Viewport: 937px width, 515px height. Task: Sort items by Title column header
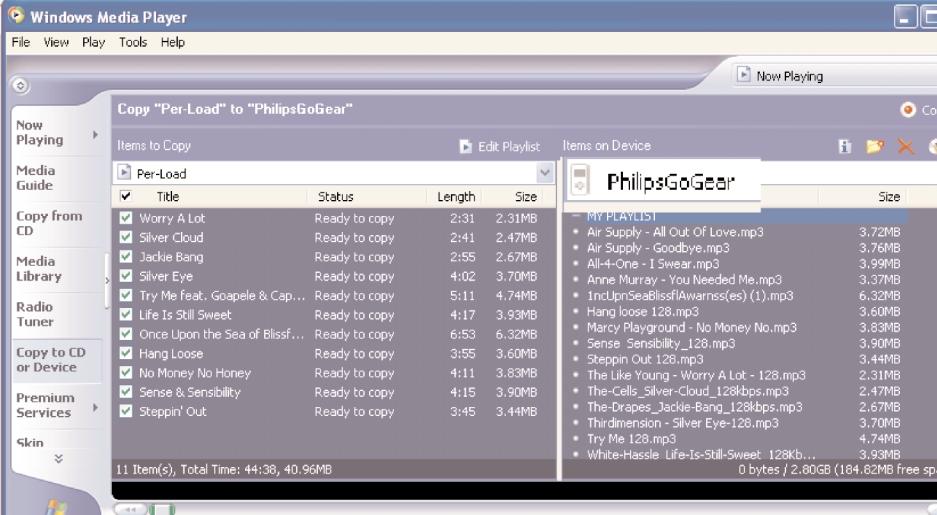tap(167, 197)
